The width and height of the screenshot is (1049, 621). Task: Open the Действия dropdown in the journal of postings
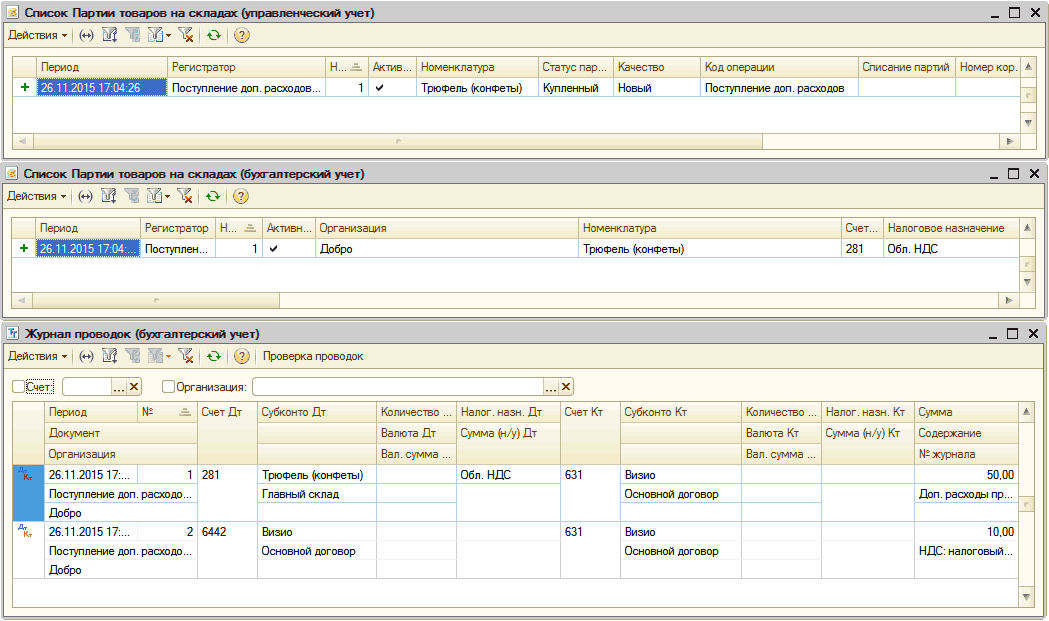point(37,356)
